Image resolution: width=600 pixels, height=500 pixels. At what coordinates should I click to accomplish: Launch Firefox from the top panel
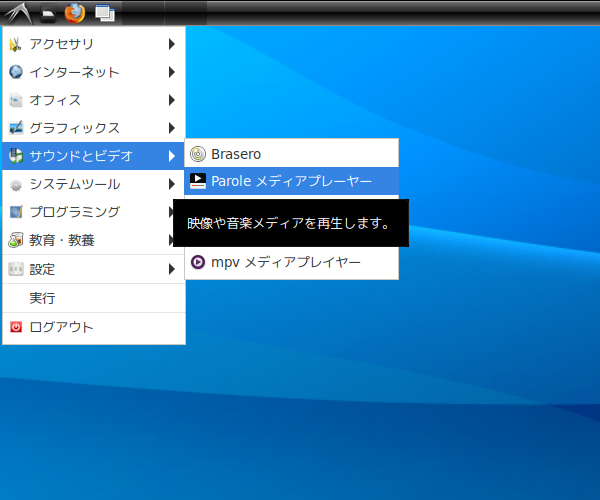click(x=75, y=13)
